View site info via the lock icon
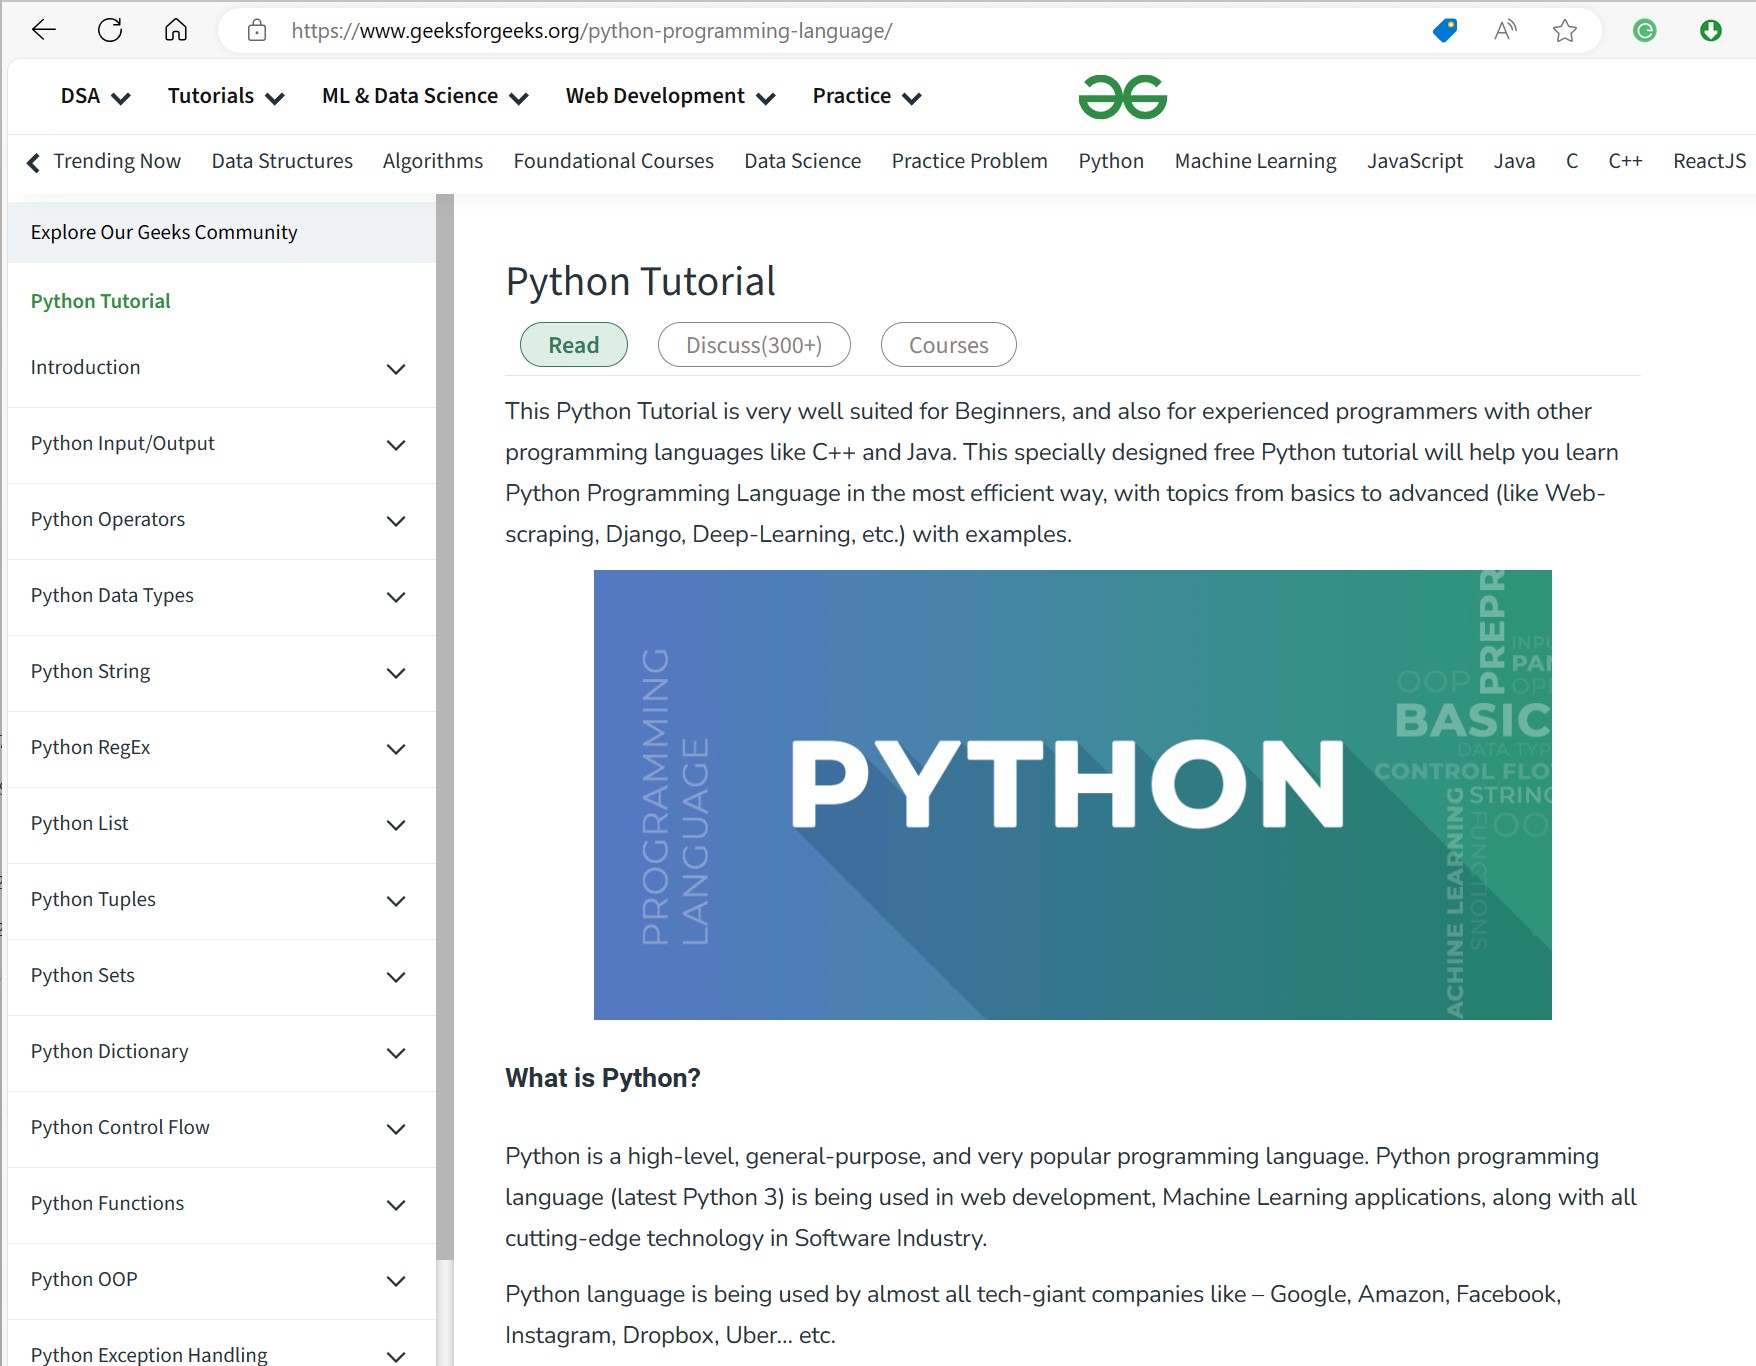The image size is (1756, 1366). pos(257,30)
